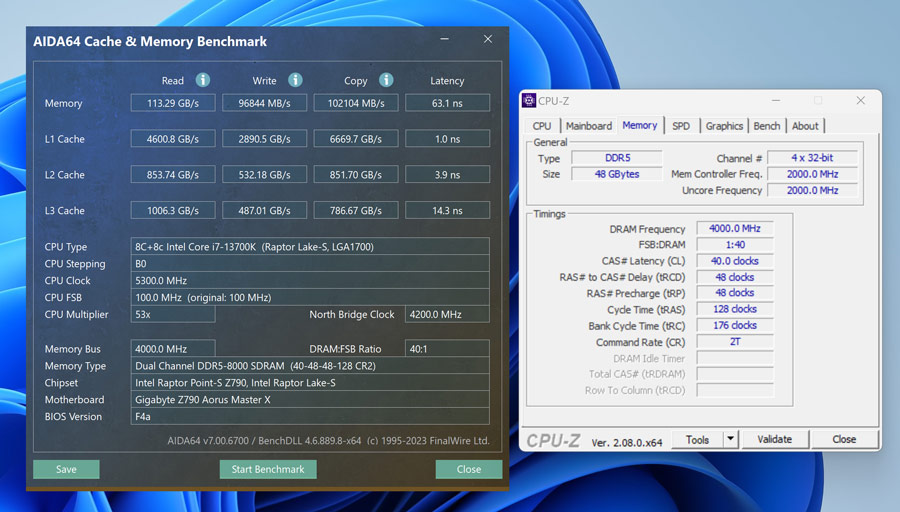Open the Mainboard tab in CPU-Z
This screenshot has height=512, width=900.
(x=588, y=126)
